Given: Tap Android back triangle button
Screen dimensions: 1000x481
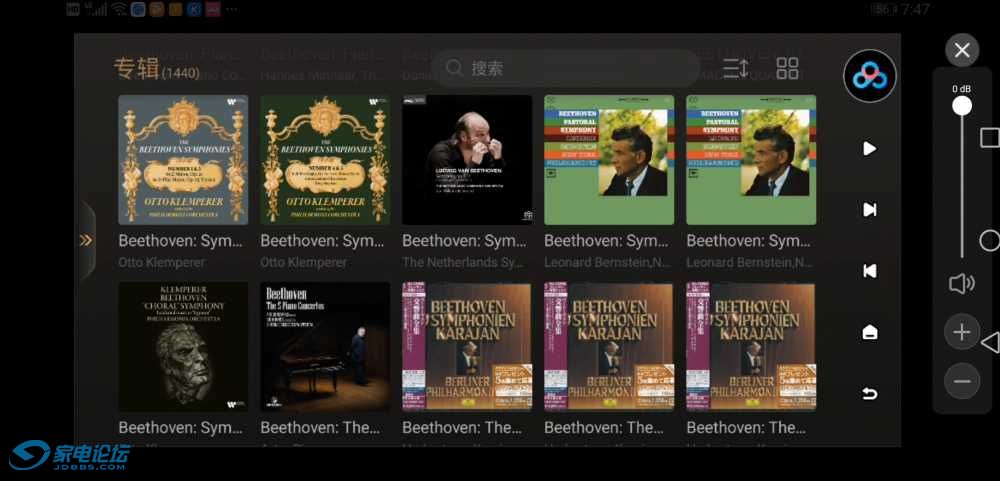Looking at the screenshot, I should pos(990,343).
